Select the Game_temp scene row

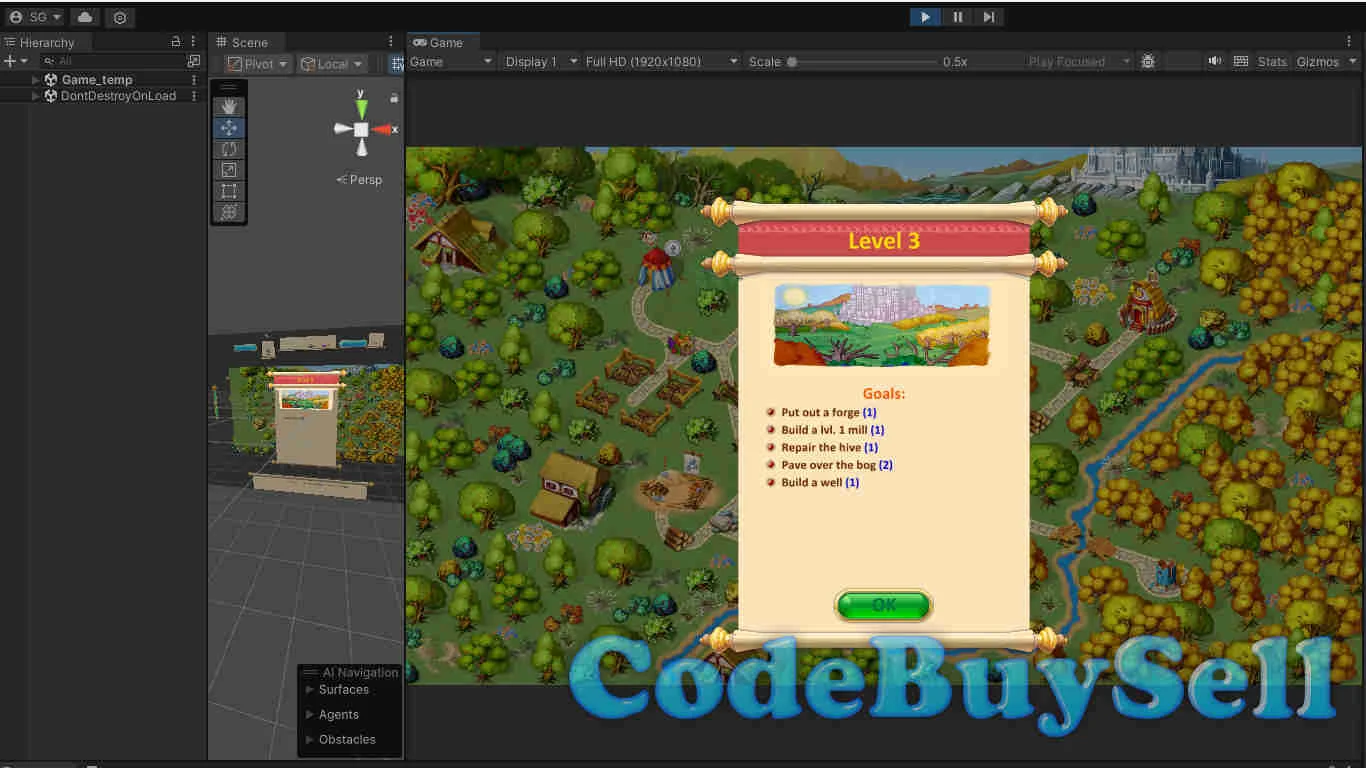(x=103, y=79)
